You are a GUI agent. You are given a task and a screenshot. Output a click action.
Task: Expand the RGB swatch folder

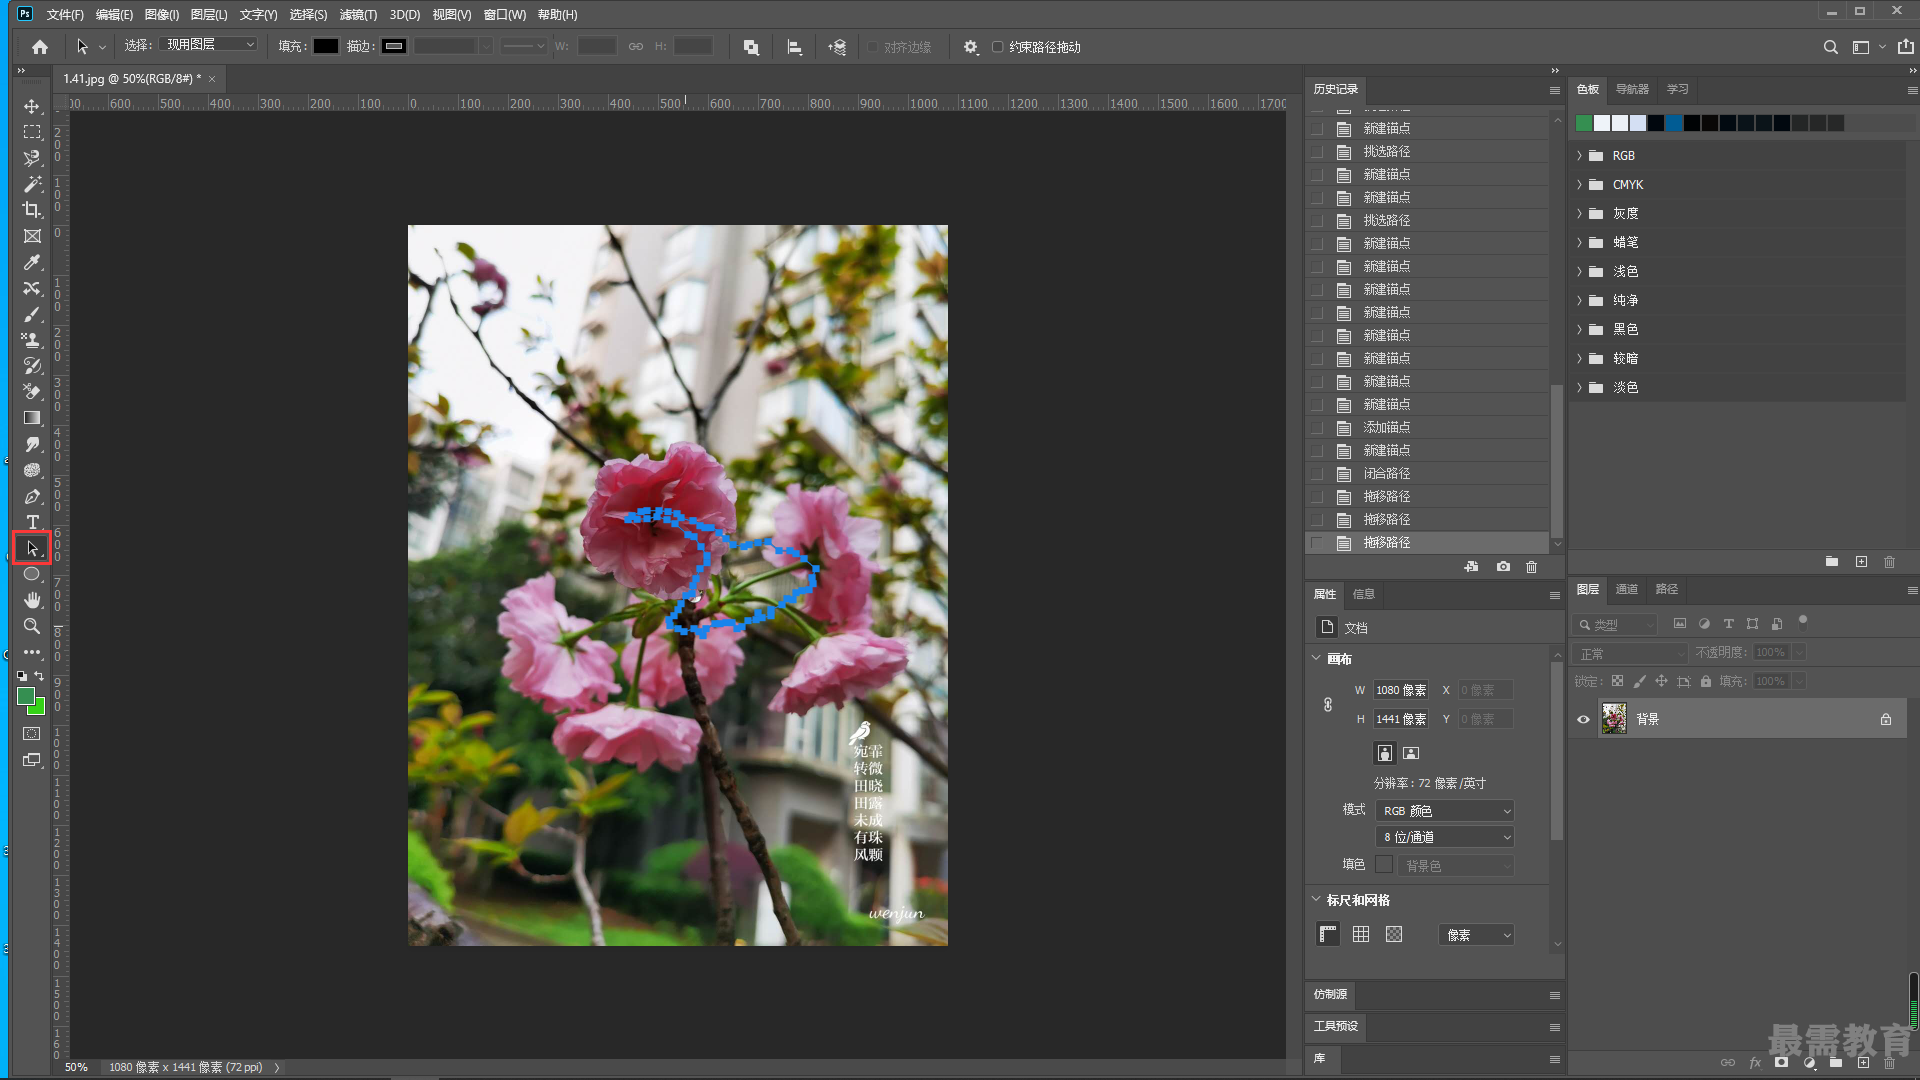pyautogui.click(x=1579, y=156)
